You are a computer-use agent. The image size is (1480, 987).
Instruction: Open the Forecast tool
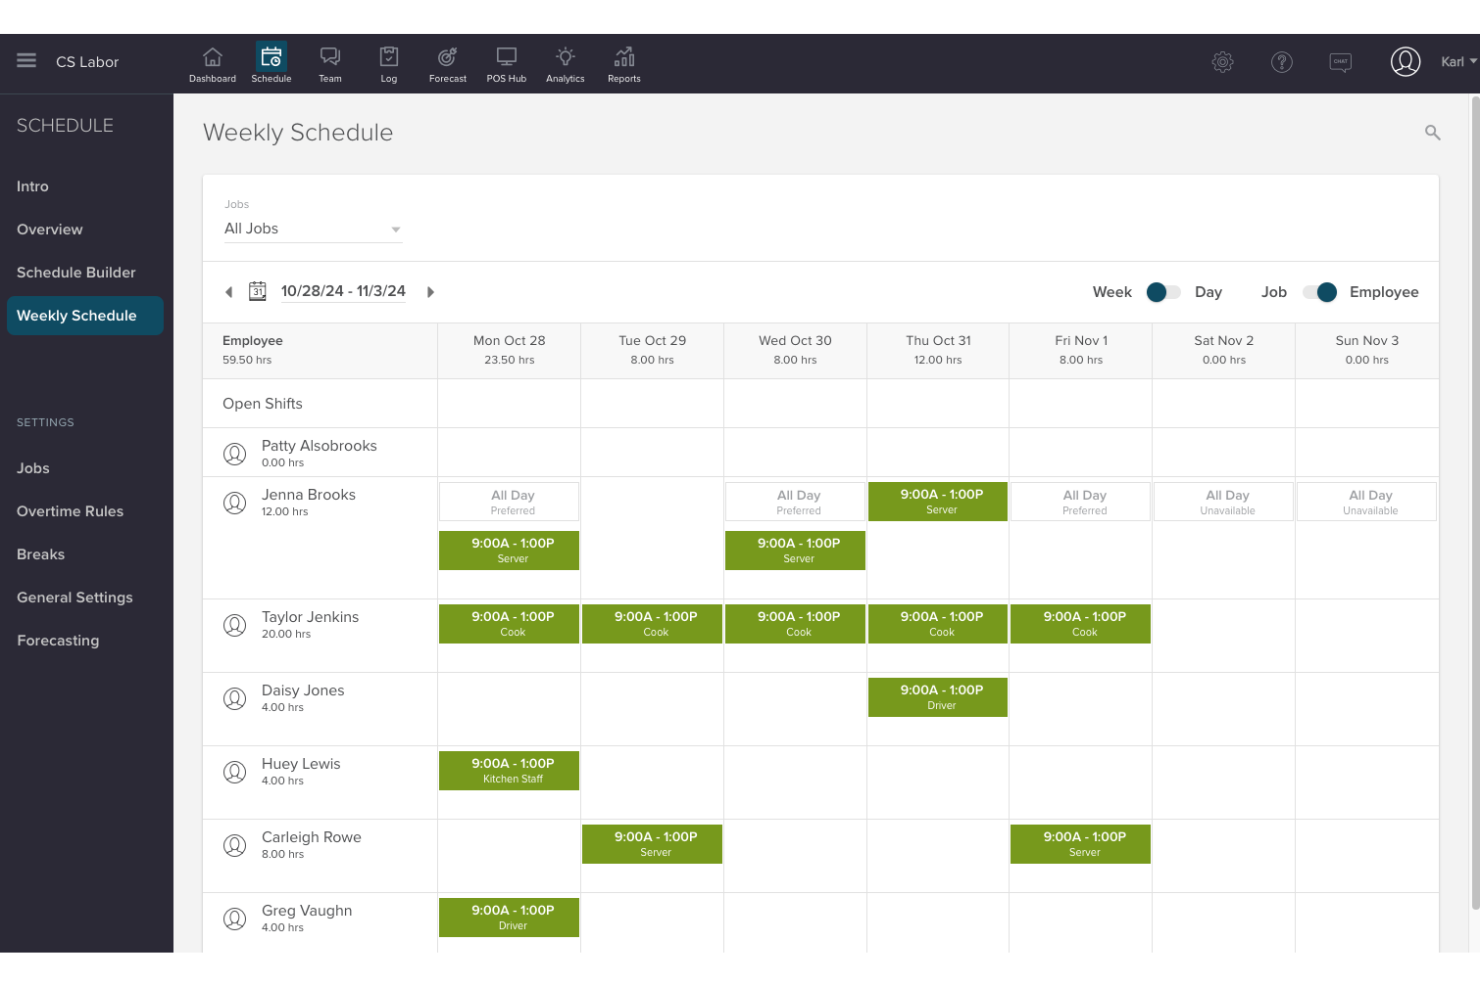447,62
